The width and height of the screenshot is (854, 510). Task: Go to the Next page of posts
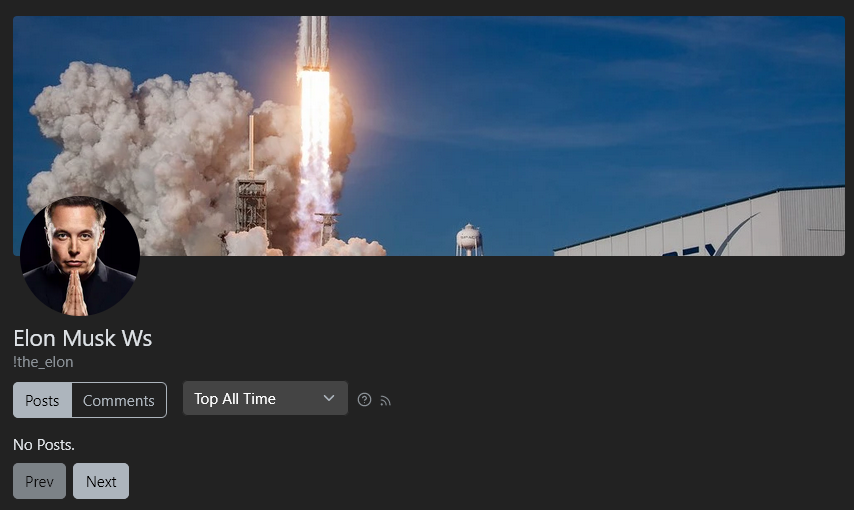(x=101, y=481)
